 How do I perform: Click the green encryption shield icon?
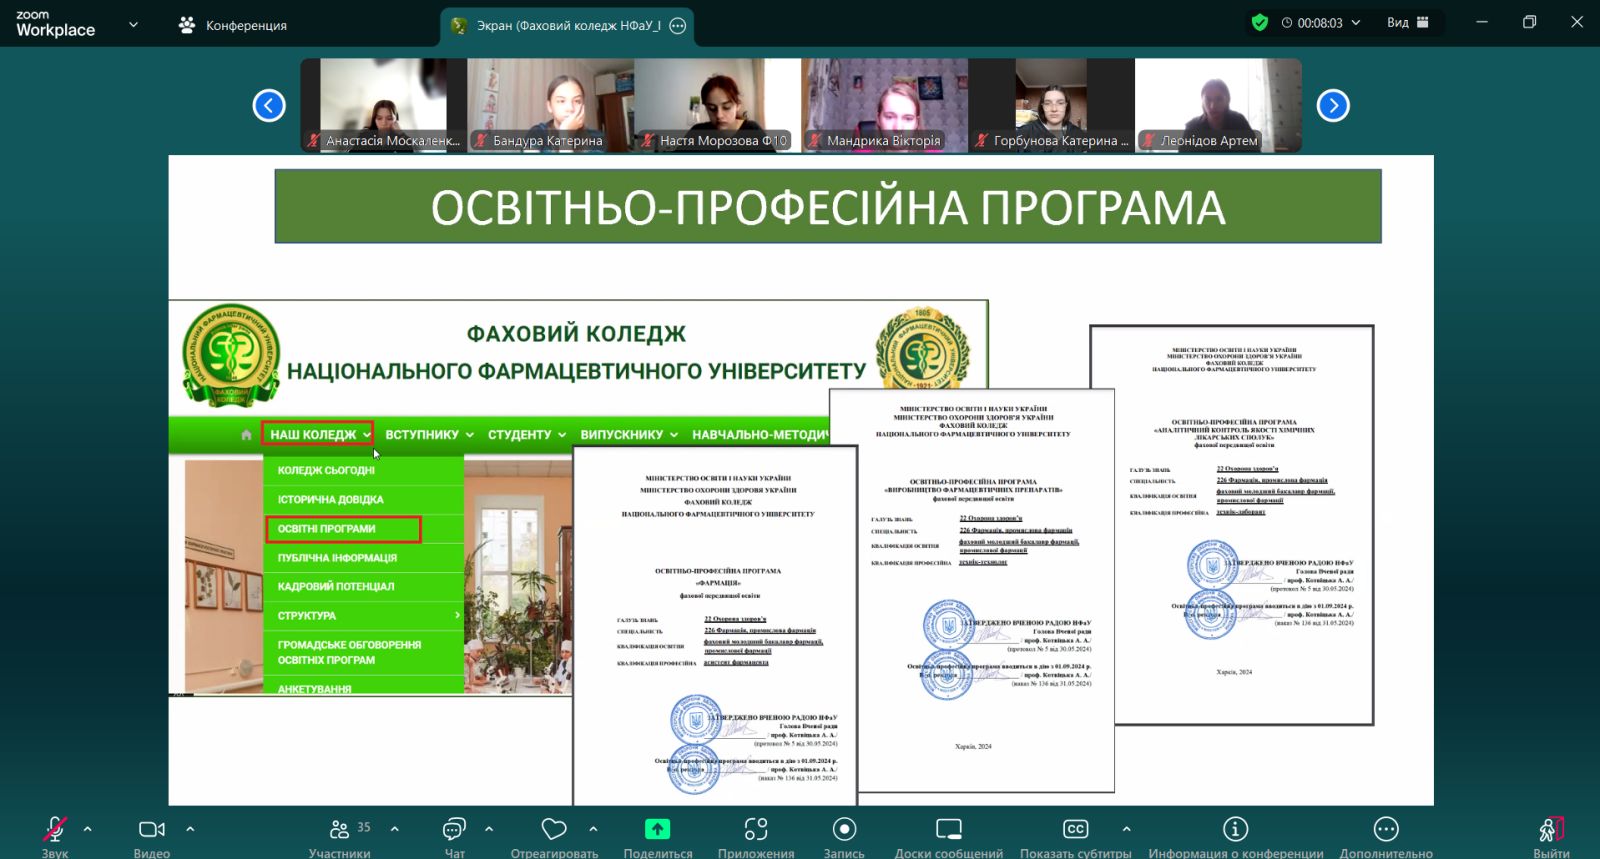click(x=1260, y=22)
